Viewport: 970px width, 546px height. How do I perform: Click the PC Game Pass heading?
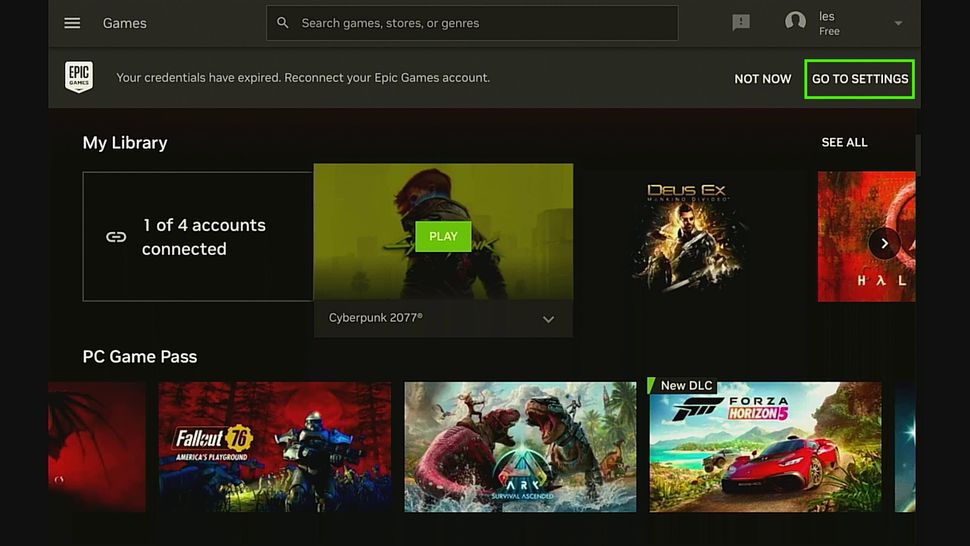tap(140, 357)
